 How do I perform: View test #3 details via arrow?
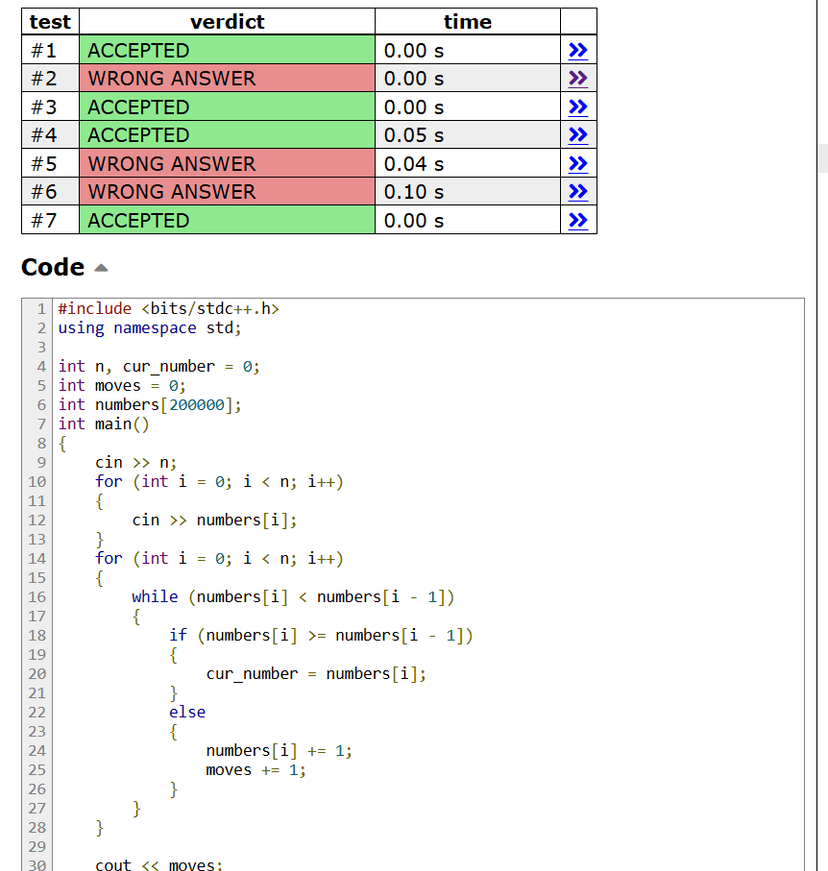[577, 107]
